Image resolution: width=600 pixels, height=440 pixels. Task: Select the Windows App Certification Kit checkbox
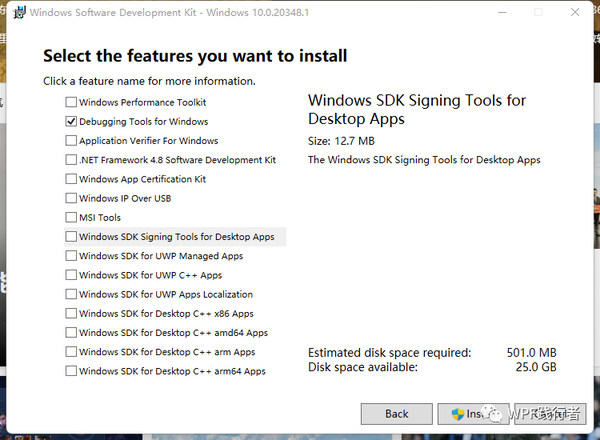pos(71,179)
